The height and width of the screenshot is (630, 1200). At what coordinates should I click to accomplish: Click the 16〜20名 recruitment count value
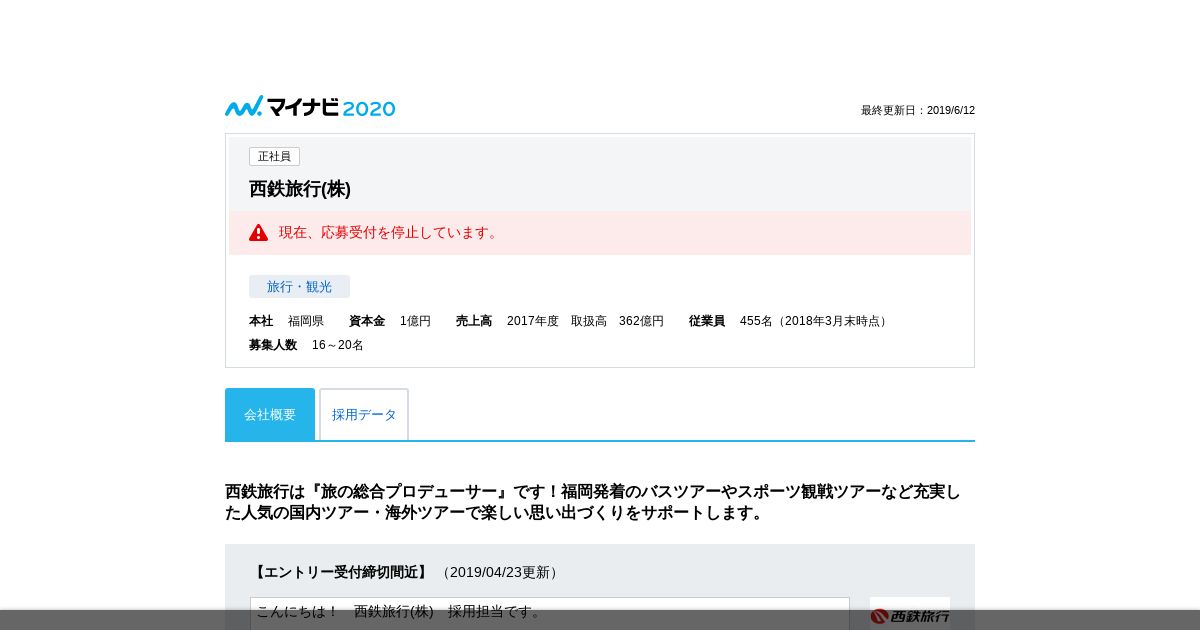point(338,345)
